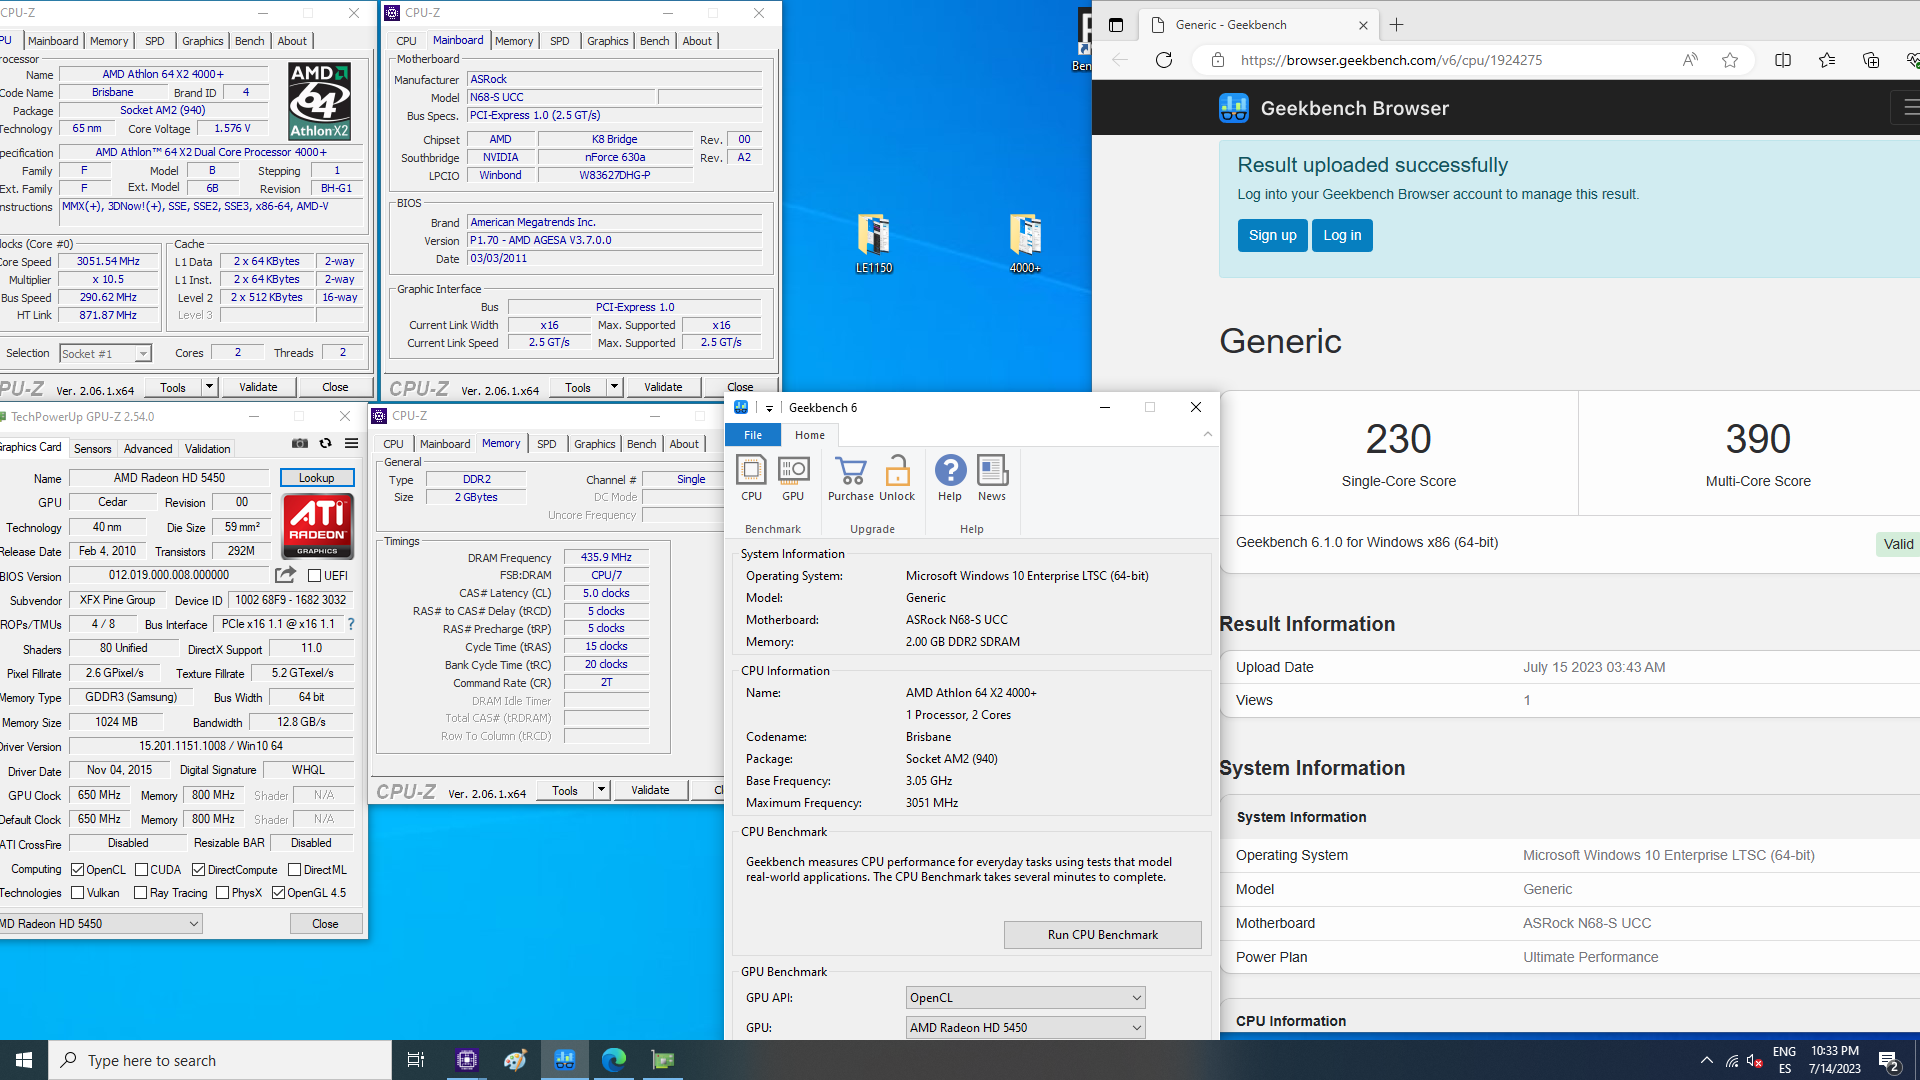The width and height of the screenshot is (1920, 1080).
Task: Toggle OpenGL 4.5 checkbox in GPU-Z
Action: [278, 893]
